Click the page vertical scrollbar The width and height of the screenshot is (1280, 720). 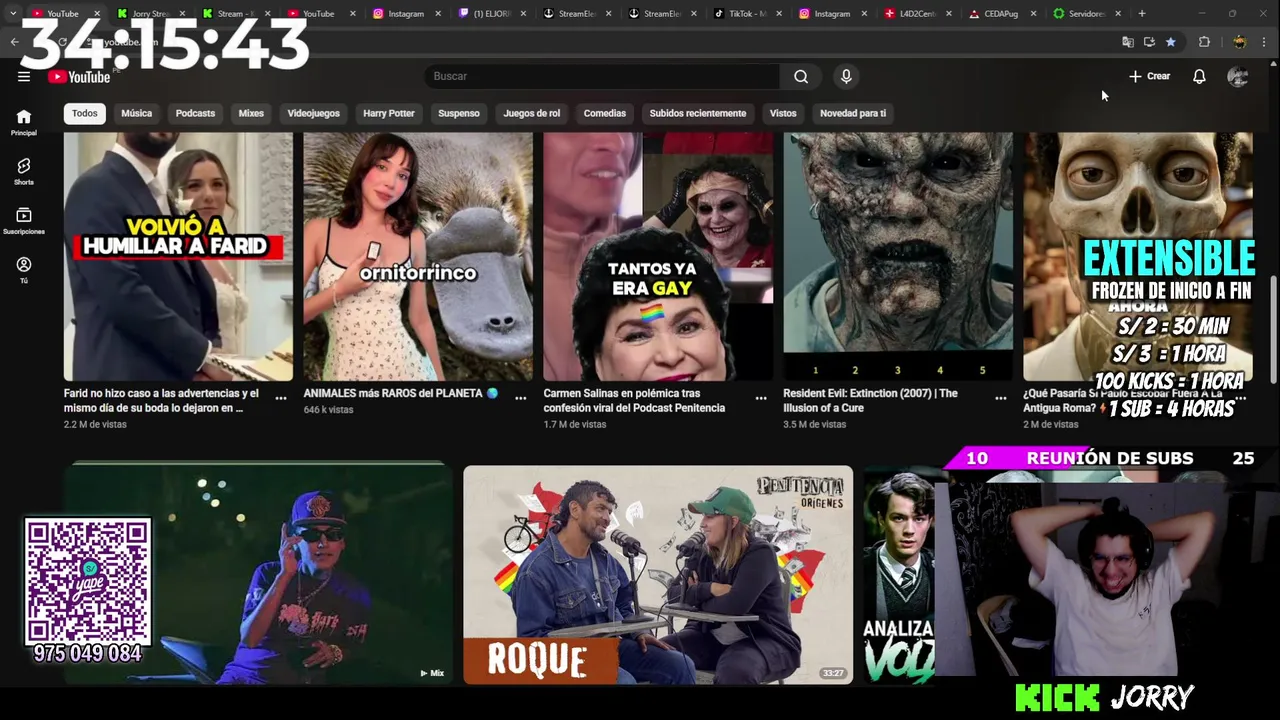pyautogui.click(x=1273, y=330)
